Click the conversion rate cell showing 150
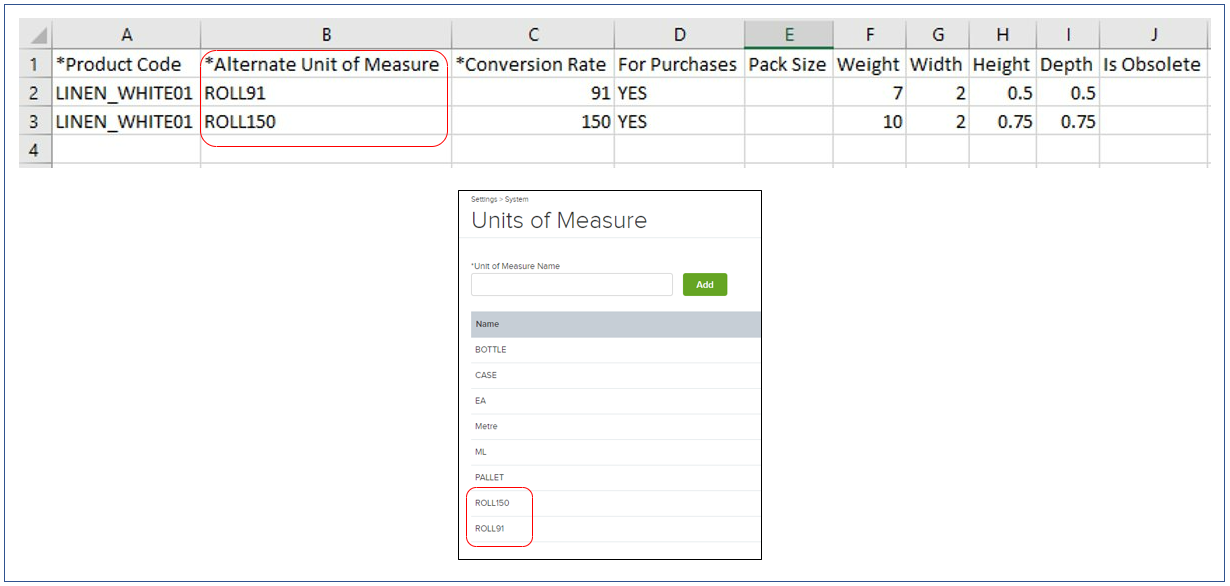 533,122
